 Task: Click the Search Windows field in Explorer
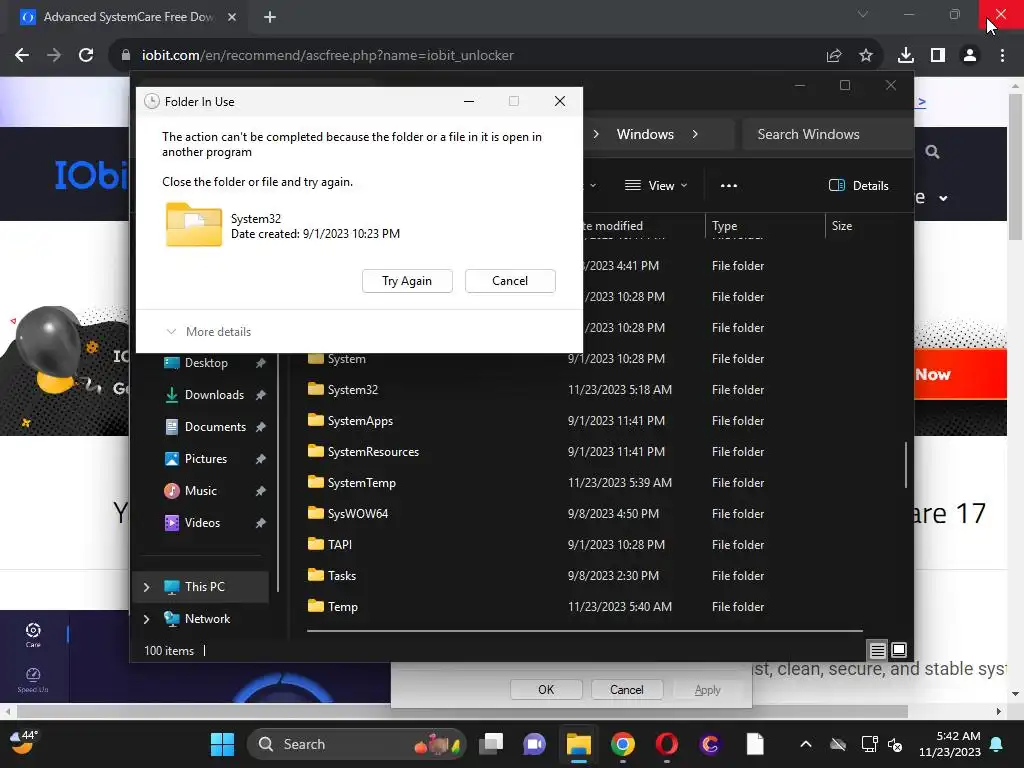click(x=827, y=135)
